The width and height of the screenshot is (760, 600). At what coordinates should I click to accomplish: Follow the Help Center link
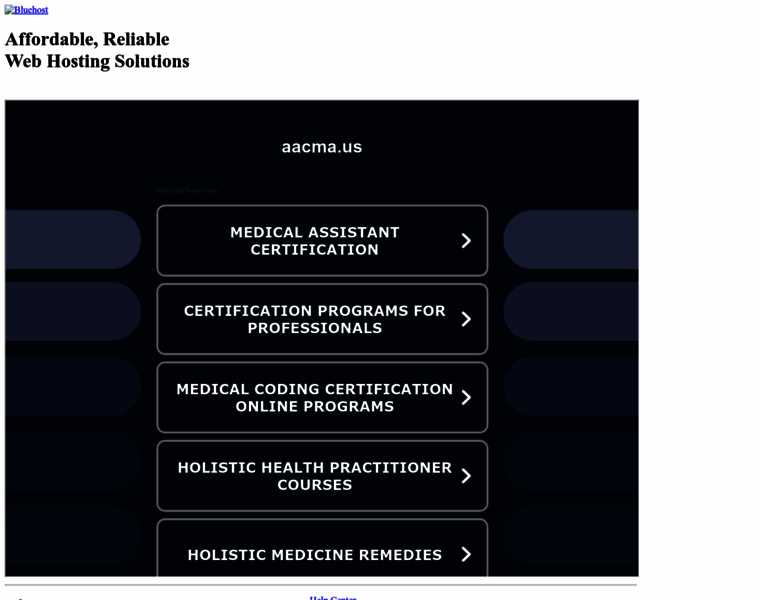coord(333,597)
